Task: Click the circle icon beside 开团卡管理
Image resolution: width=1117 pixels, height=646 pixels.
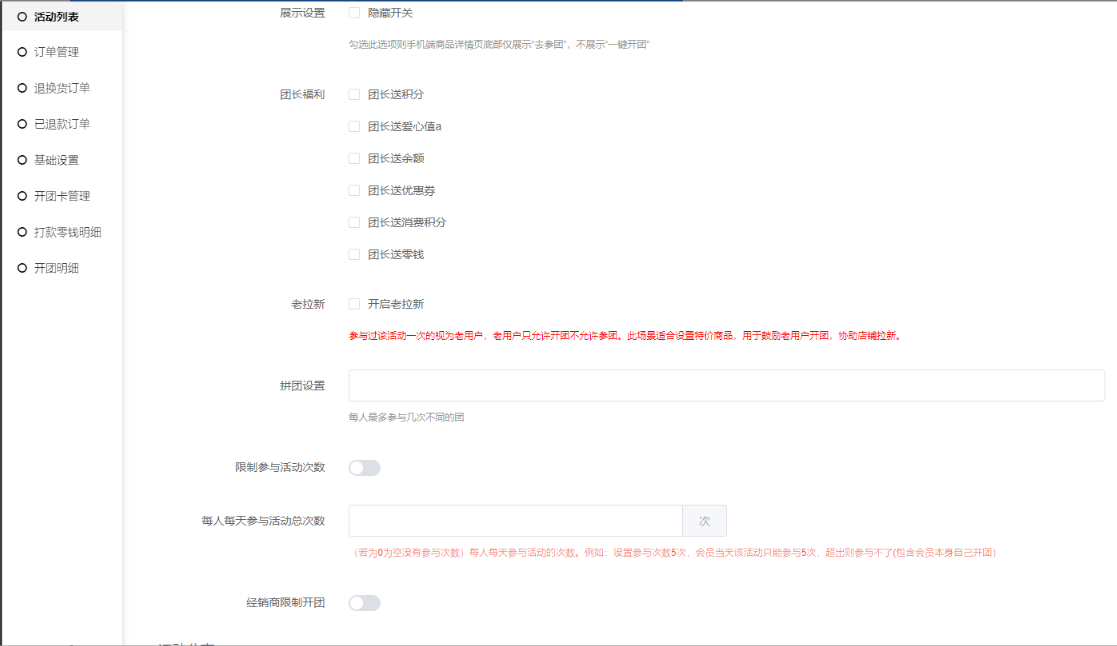Action: tap(22, 196)
